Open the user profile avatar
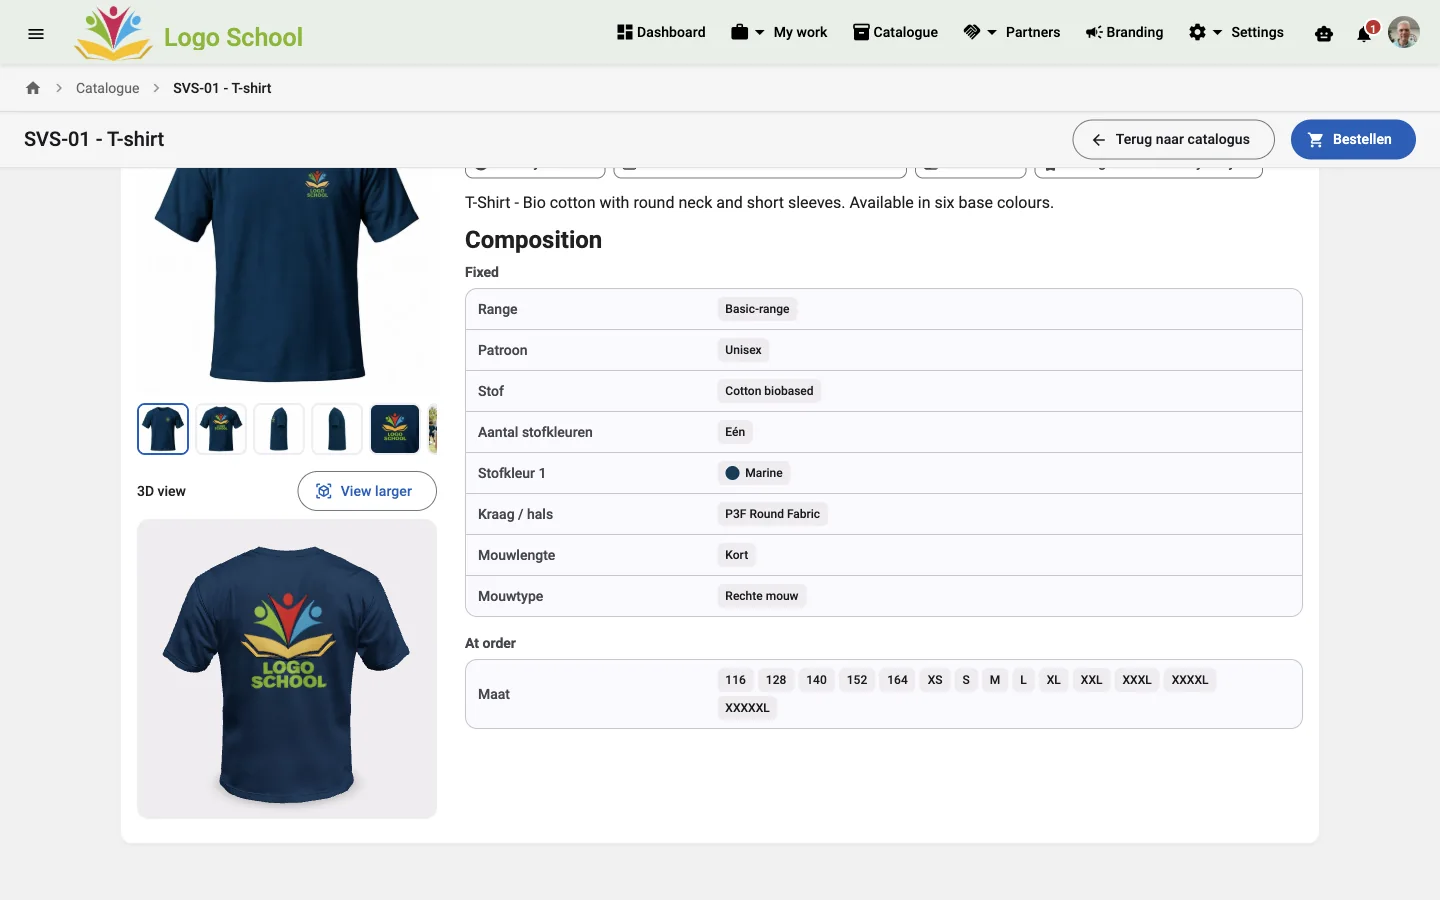Viewport: 1440px width, 900px height. [1404, 32]
